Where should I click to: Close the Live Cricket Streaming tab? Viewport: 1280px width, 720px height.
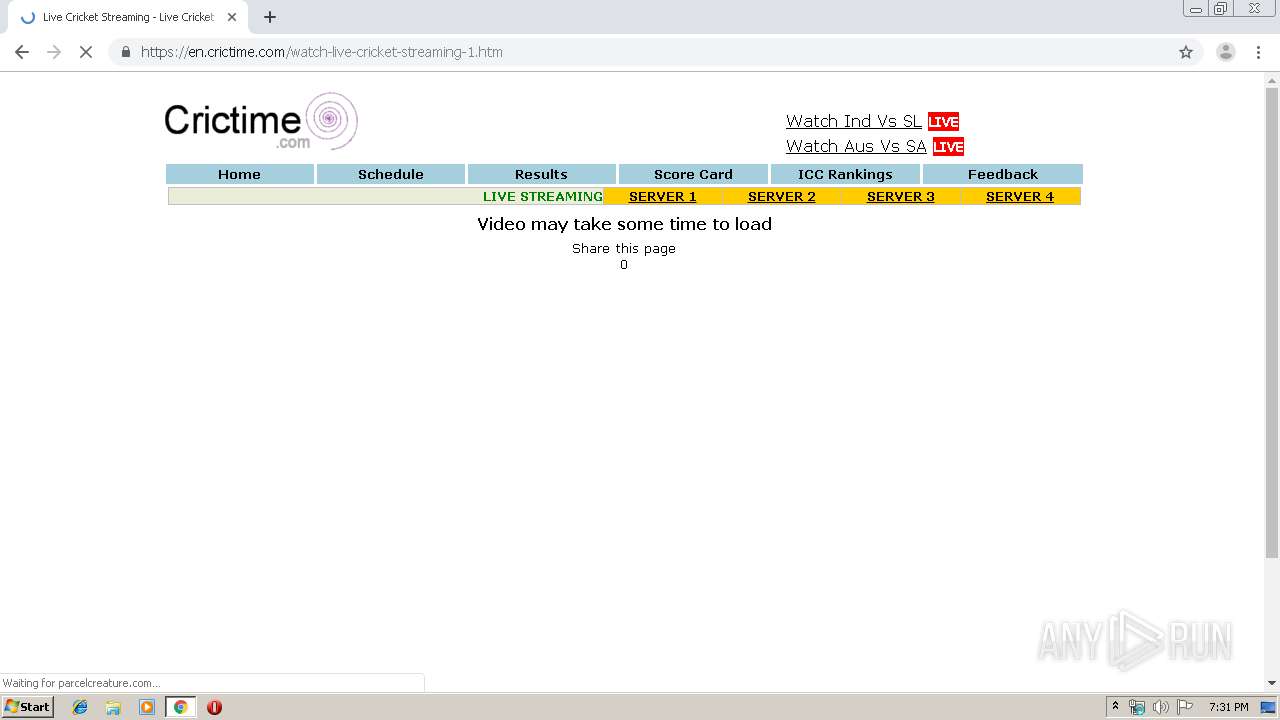click(x=232, y=17)
